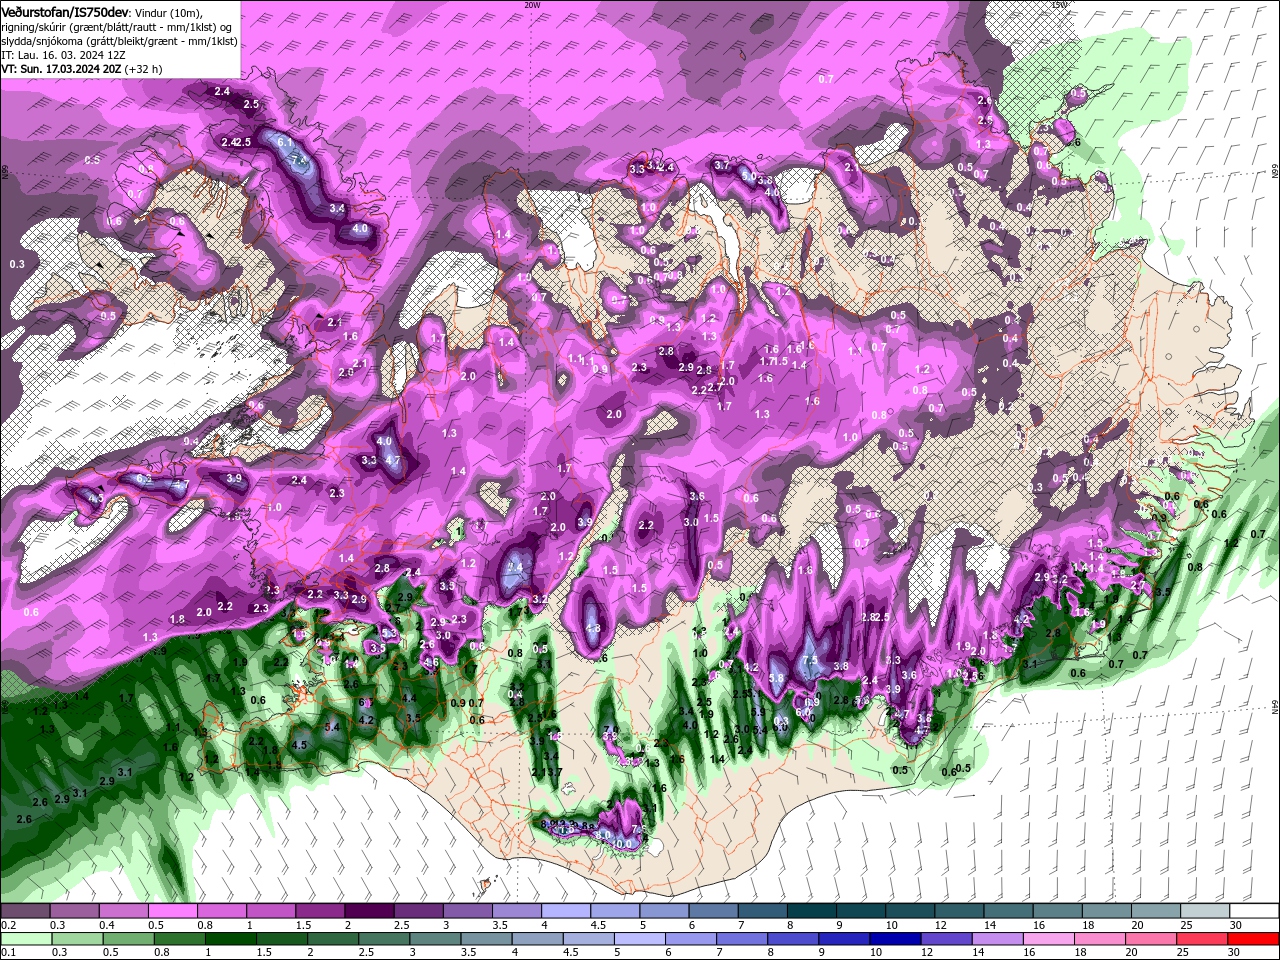Click the 4.0 value below the 3.4 in the northwest
The width and height of the screenshot is (1280, 960).
point(360,228)
